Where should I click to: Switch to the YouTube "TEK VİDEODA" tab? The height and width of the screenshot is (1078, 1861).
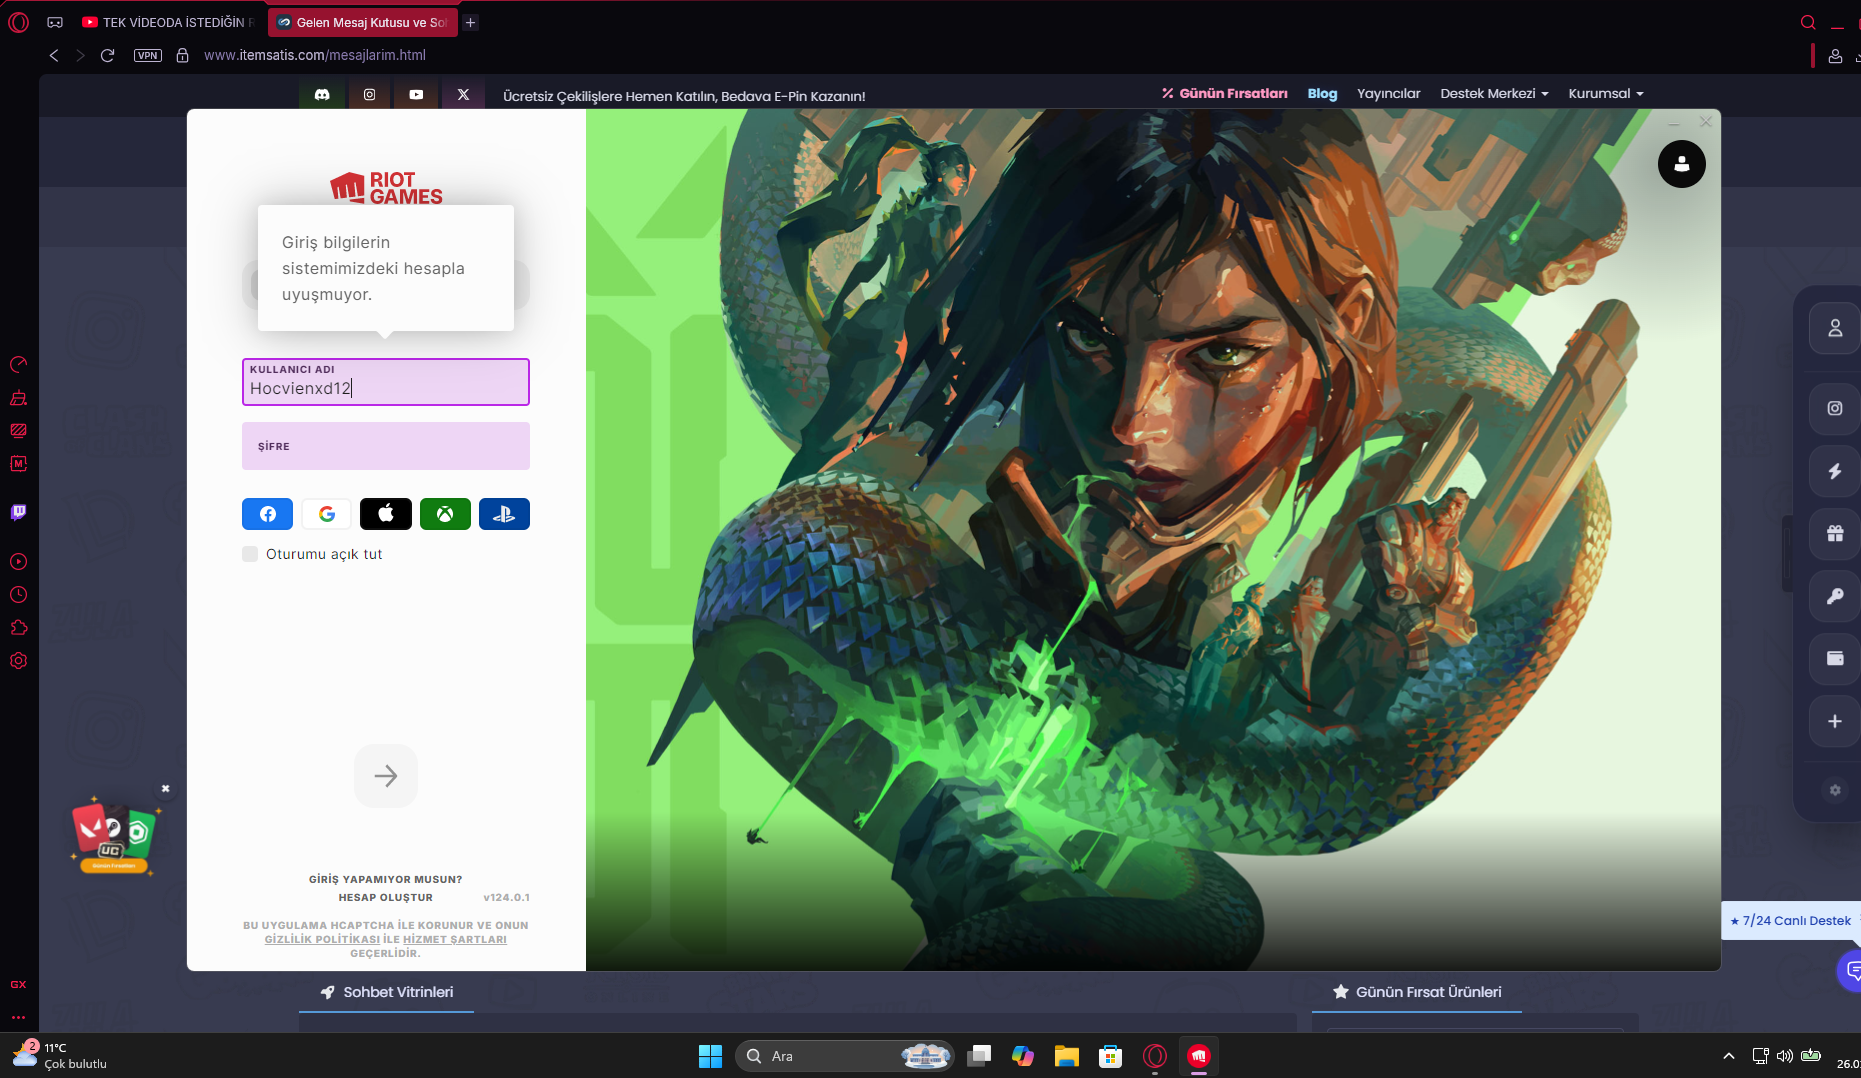(x=169, y=22)
